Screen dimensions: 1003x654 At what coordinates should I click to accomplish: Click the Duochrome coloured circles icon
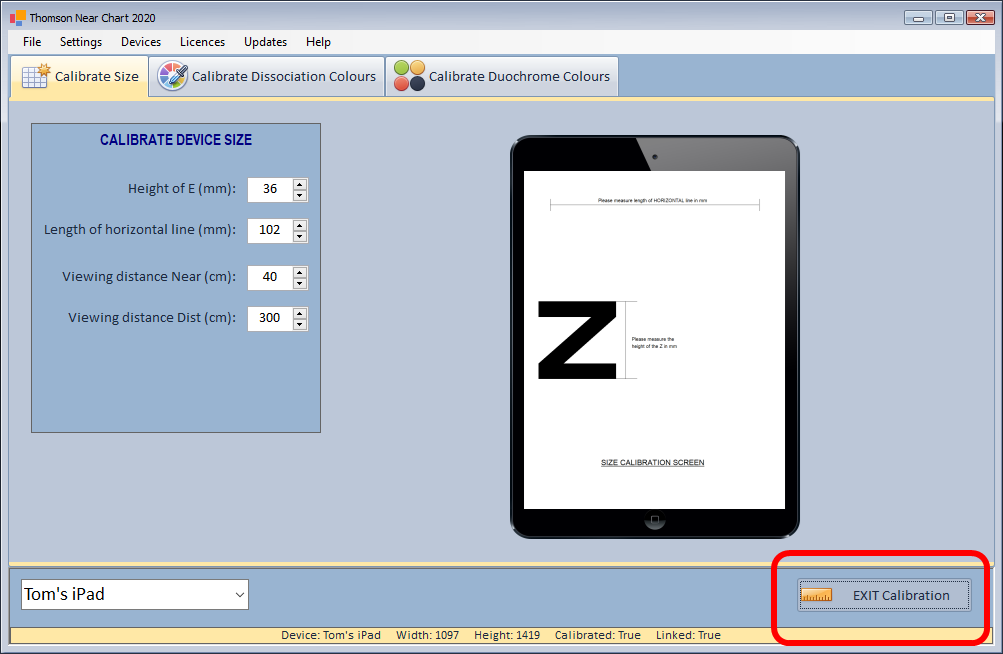coord(409,77)
